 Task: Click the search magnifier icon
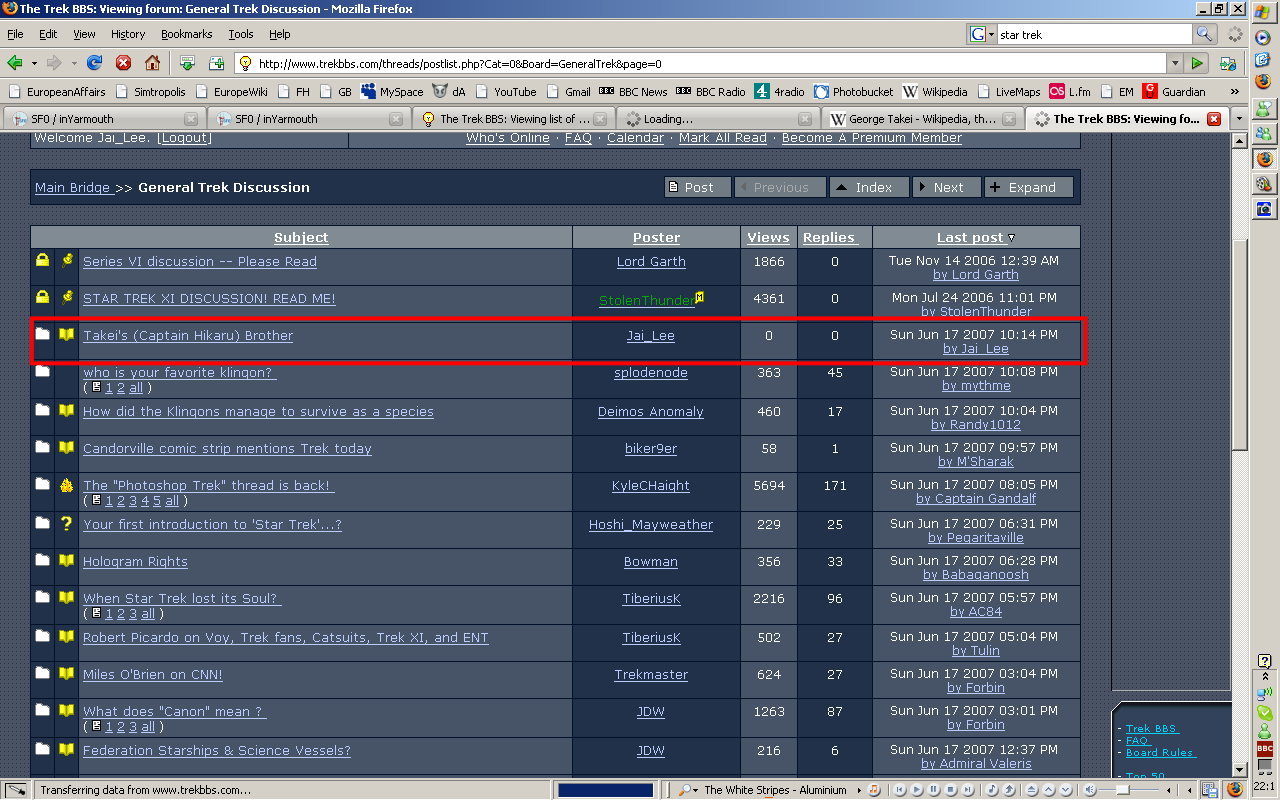[x=1205, y=34]
